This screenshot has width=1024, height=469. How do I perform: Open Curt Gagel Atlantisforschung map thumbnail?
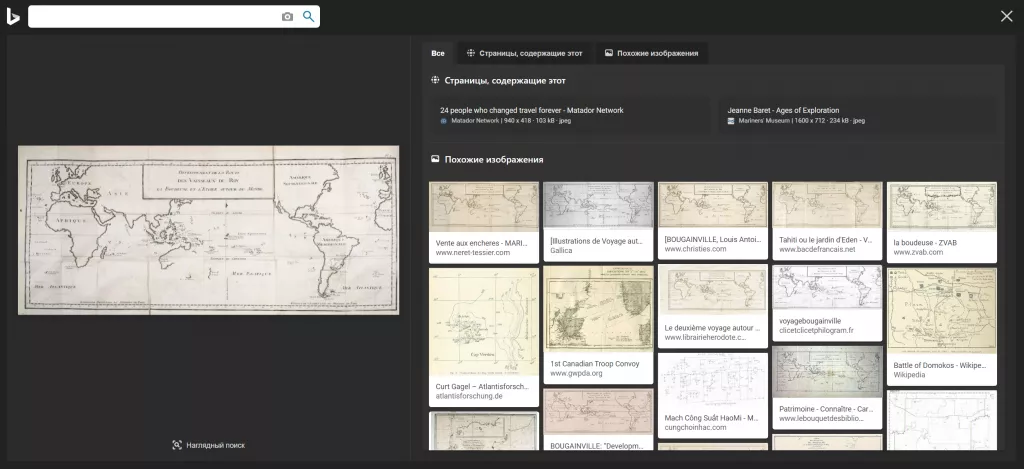point(484,322)
